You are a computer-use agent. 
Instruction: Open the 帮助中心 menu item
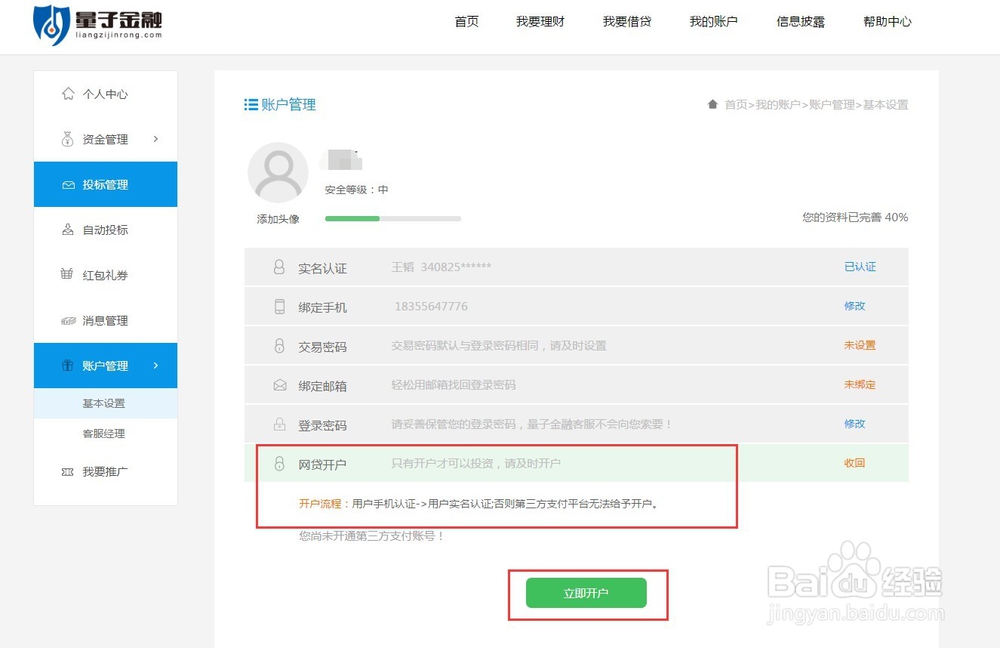point(886,21)
